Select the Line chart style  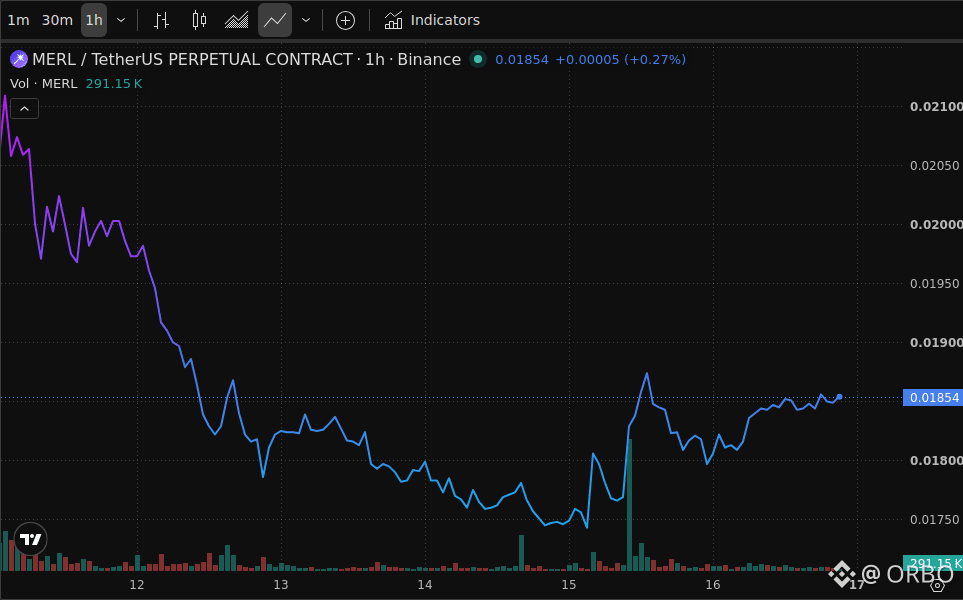click(x=275, y=20)
